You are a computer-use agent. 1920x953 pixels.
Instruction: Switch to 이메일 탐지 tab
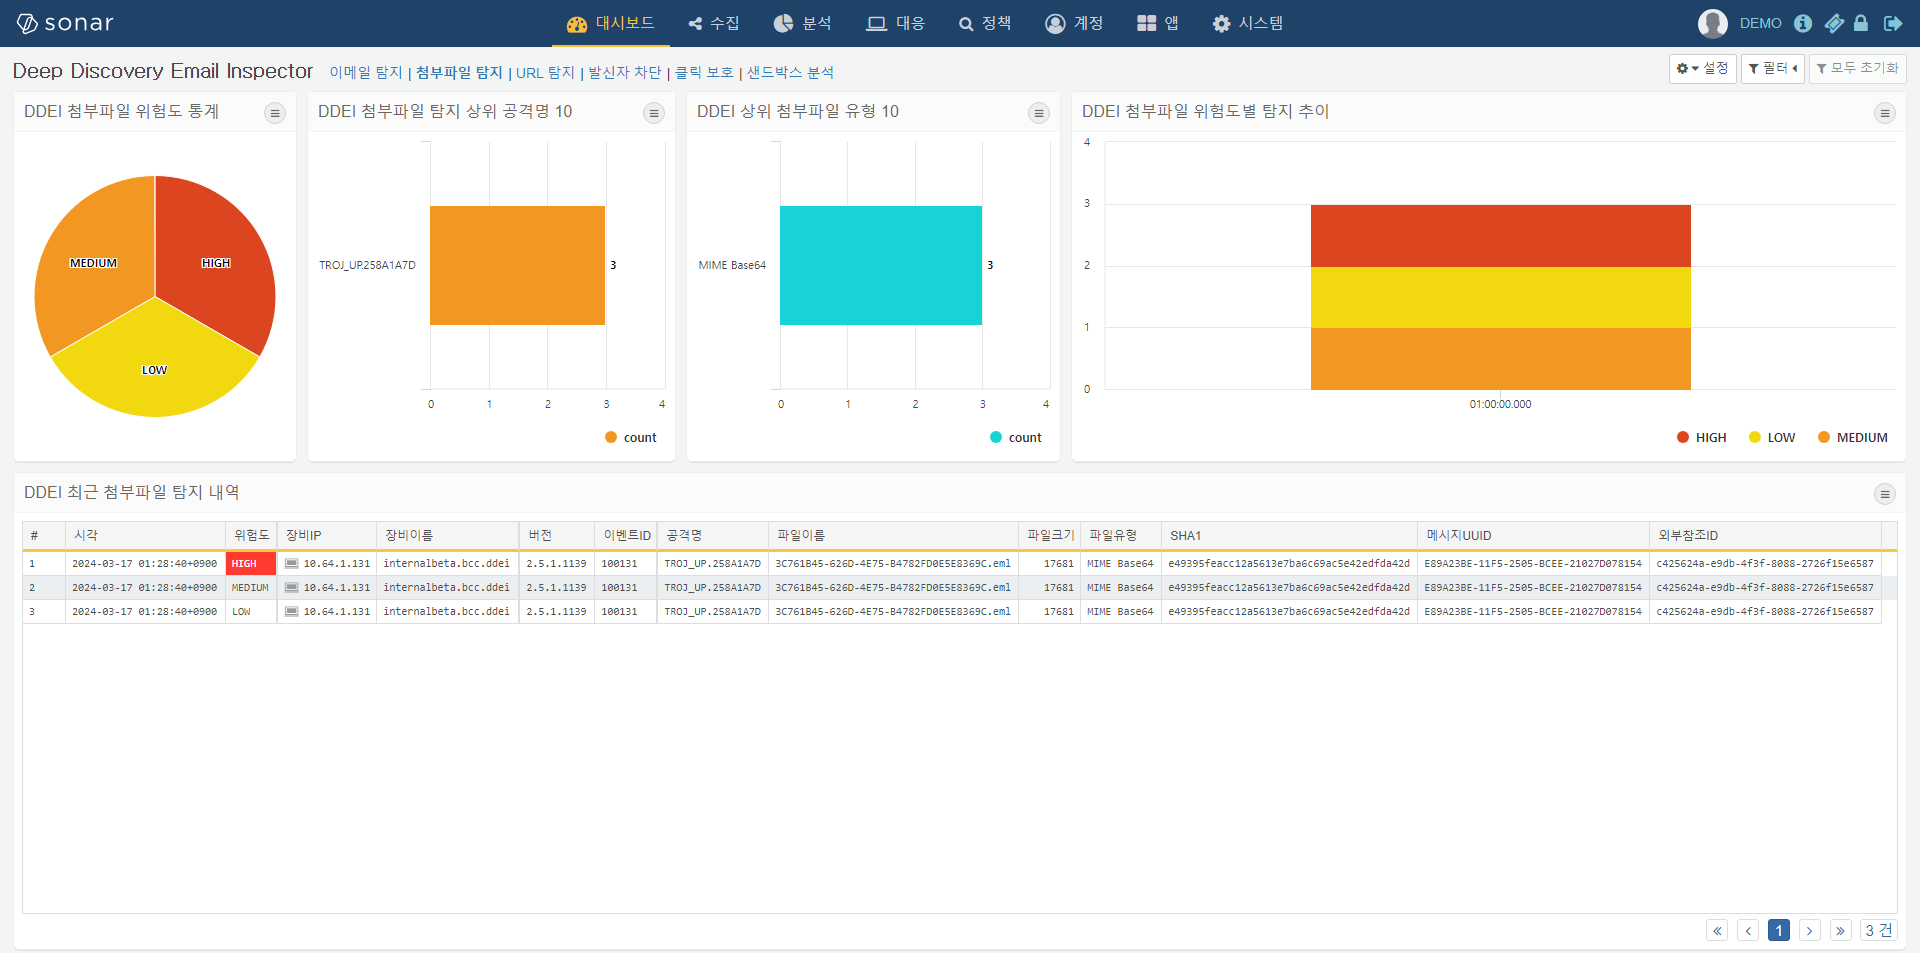pos(366,72)
